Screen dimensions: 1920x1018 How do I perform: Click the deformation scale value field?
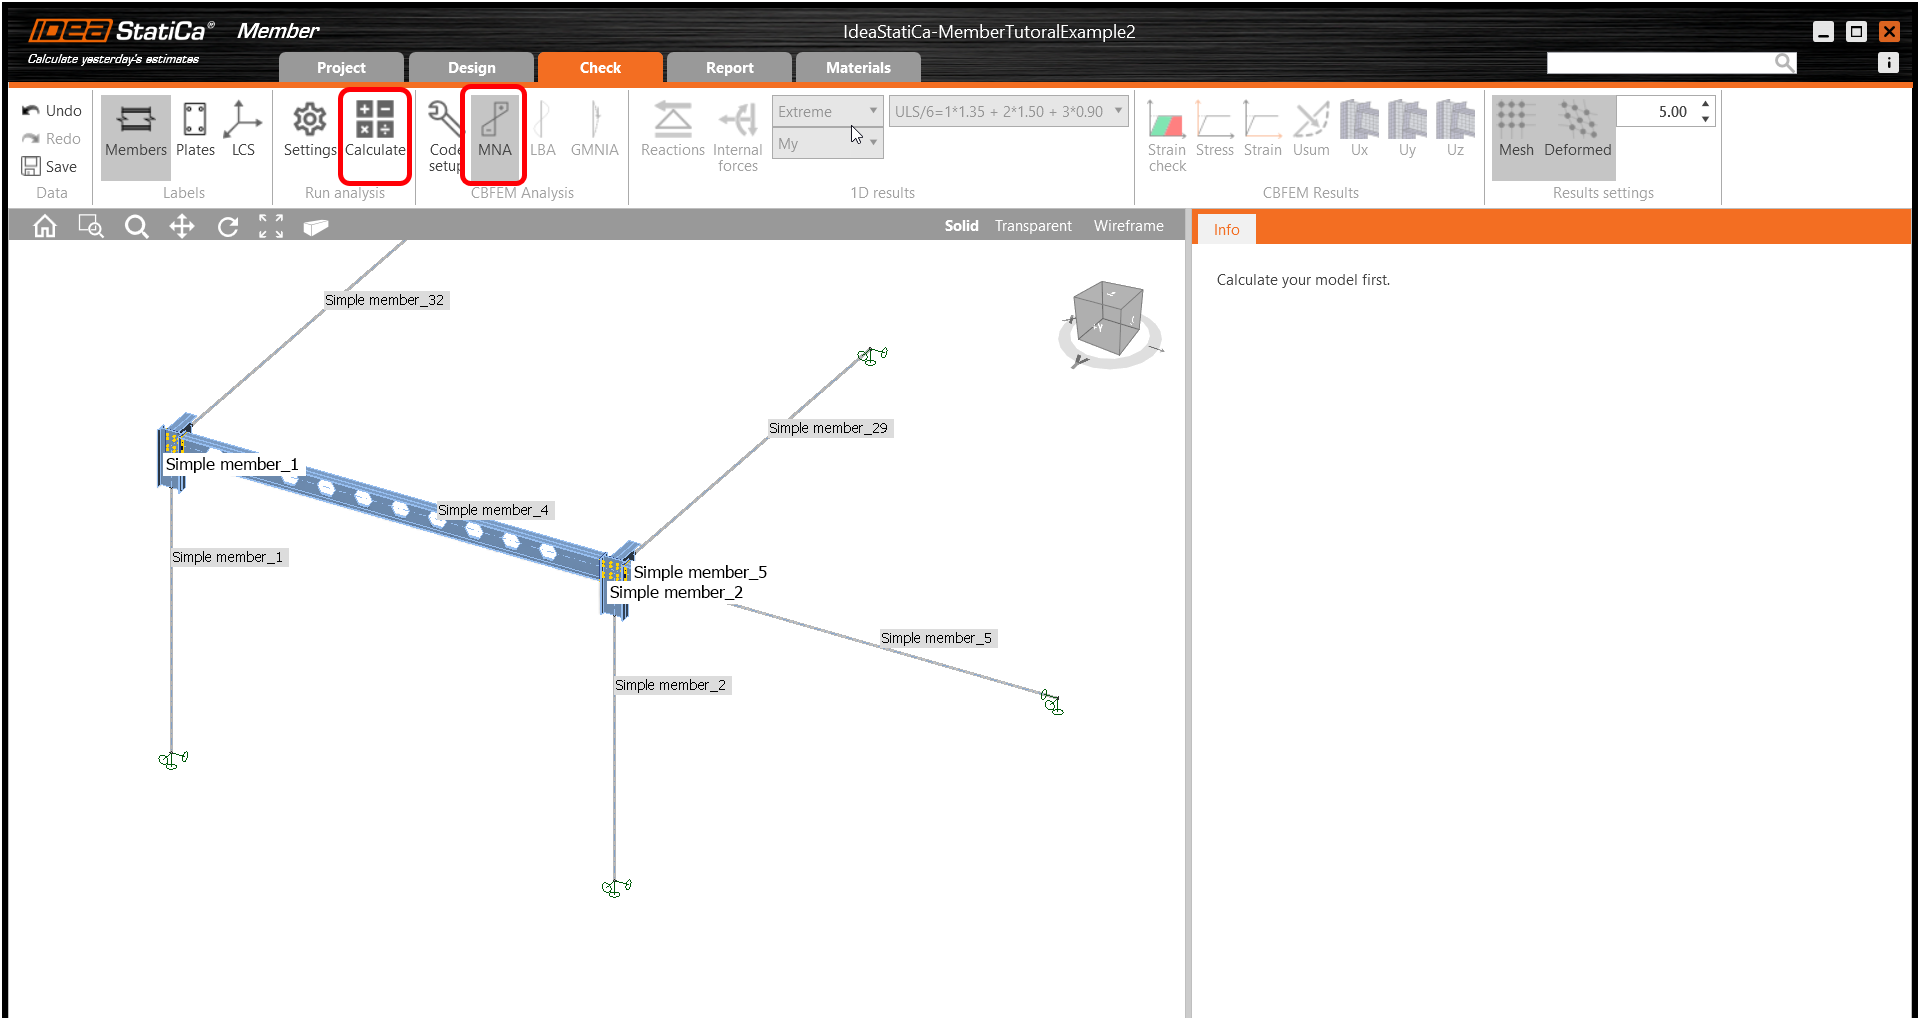pyautogui.click(x=1656, y=111)
